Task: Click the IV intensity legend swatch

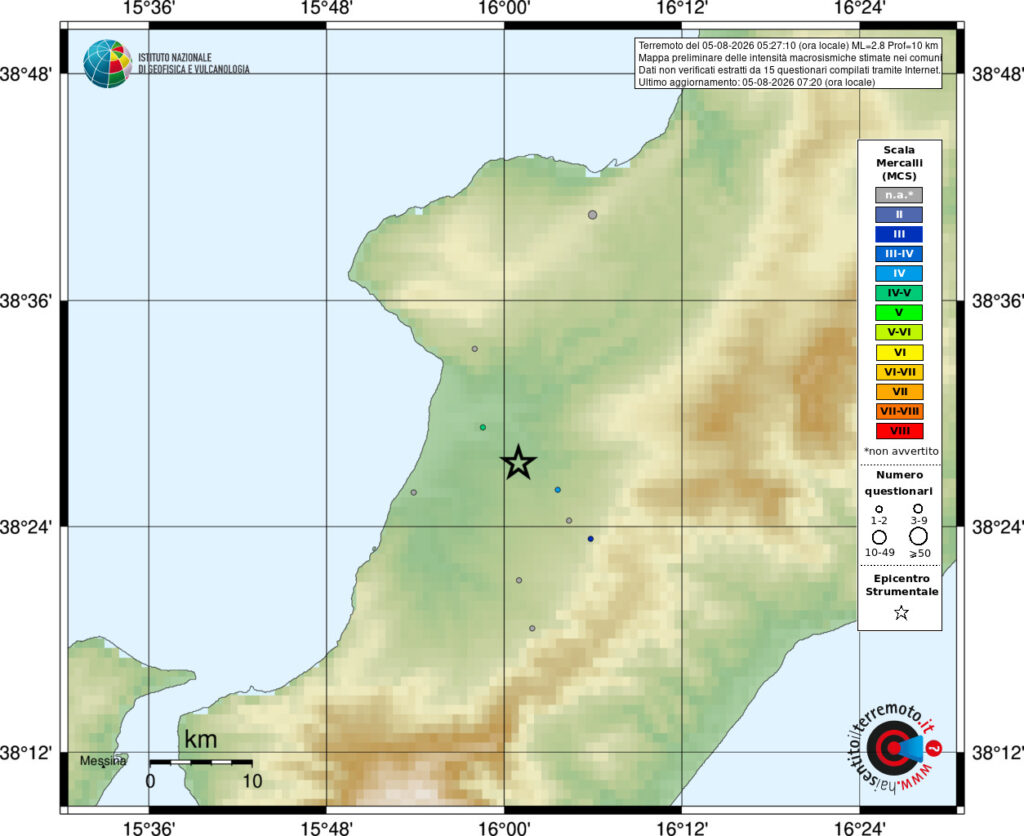Action: pyautogui.click(x=899, y=273)
